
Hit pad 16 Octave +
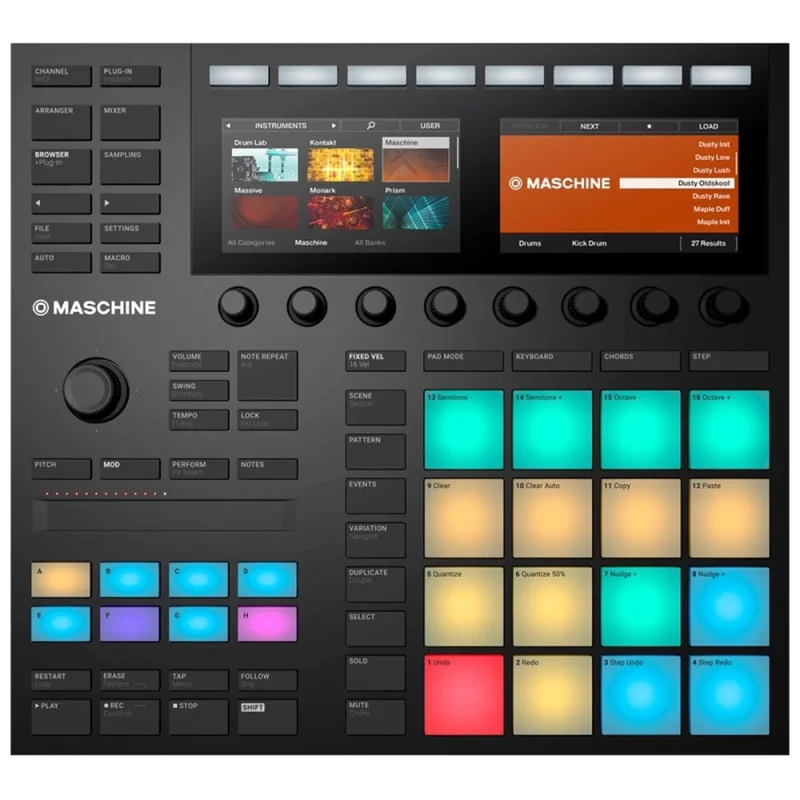point(729,430)
